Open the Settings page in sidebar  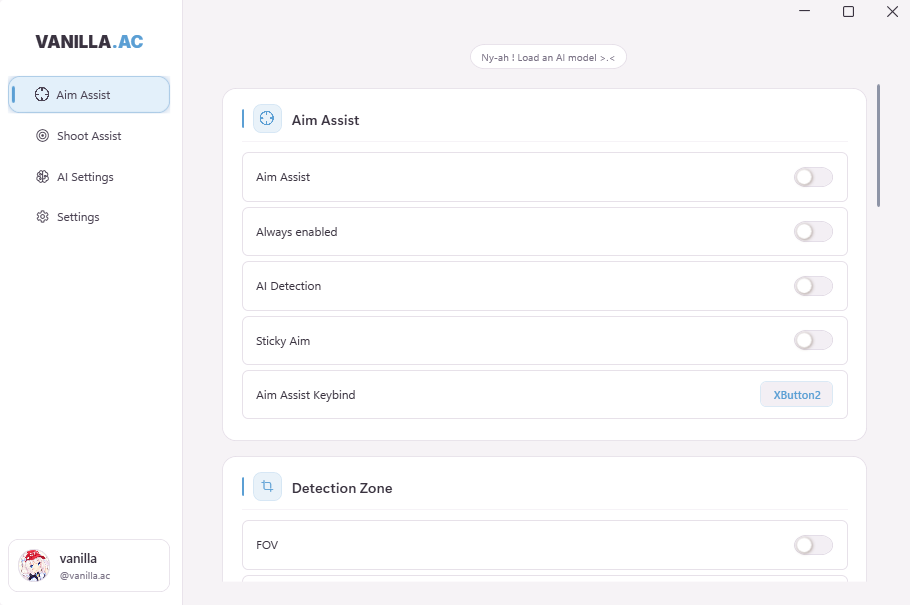[x=89, y=217]
